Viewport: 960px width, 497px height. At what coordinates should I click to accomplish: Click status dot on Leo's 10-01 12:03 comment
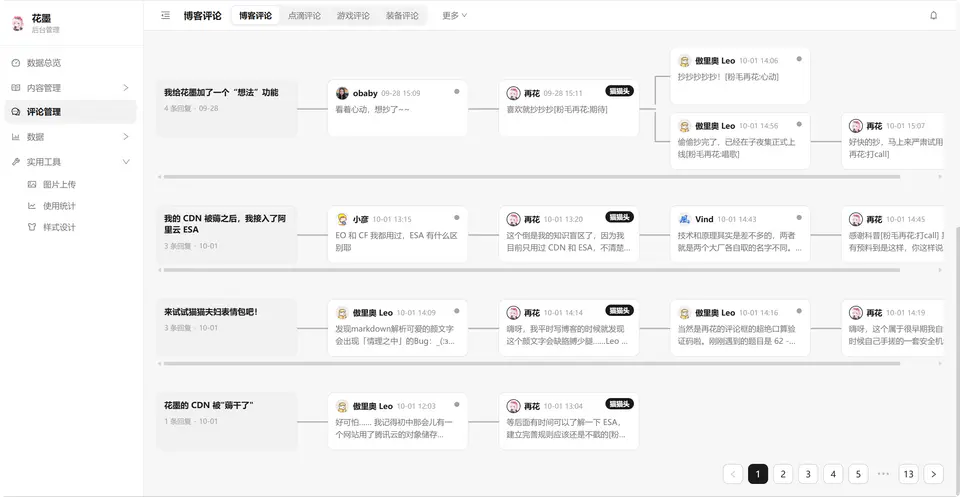[456, 405]
